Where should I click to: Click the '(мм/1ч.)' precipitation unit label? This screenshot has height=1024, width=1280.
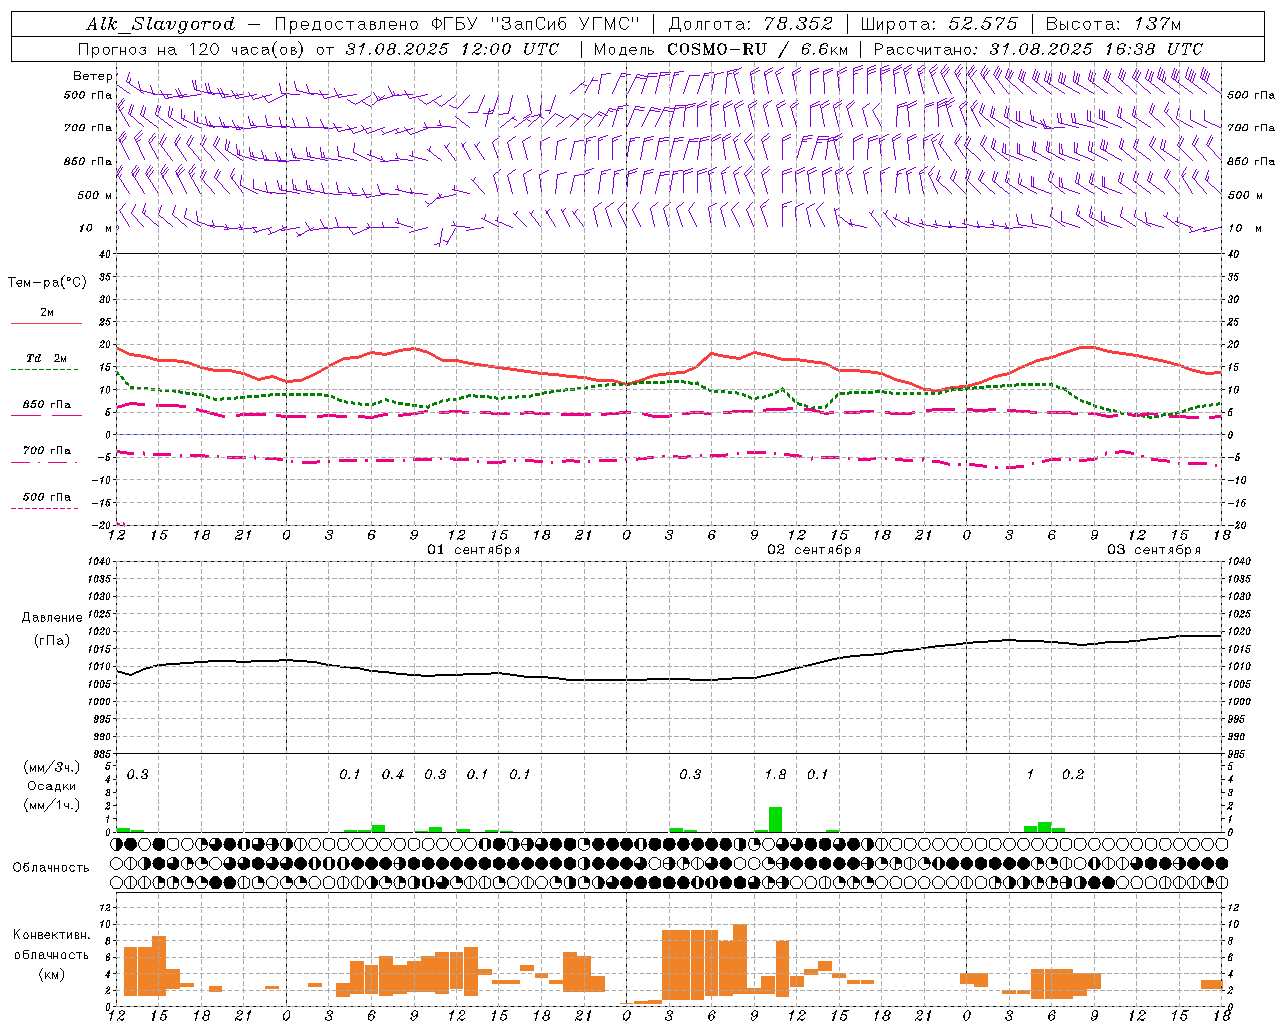point(51,805)
